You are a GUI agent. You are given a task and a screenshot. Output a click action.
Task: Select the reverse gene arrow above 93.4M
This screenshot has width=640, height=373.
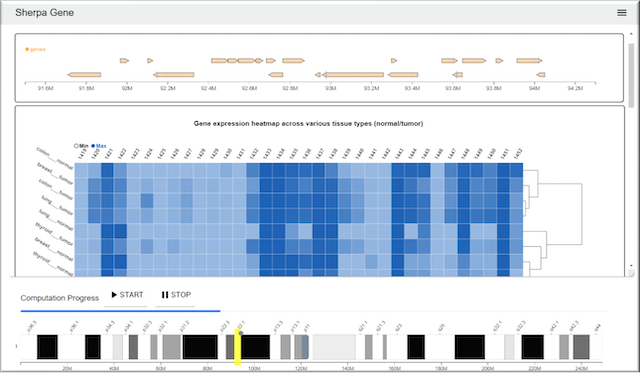[x=403, y=75]
